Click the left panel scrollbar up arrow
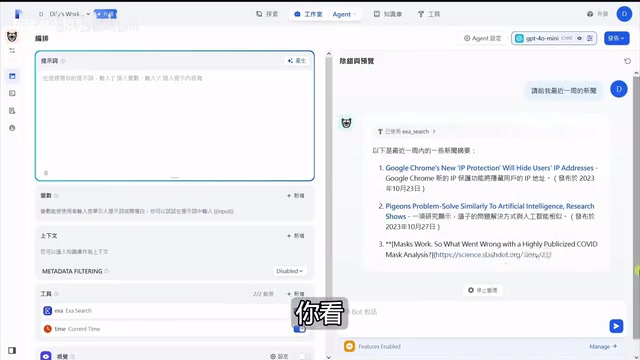This screenshot has width=640, height=360. 329,54
